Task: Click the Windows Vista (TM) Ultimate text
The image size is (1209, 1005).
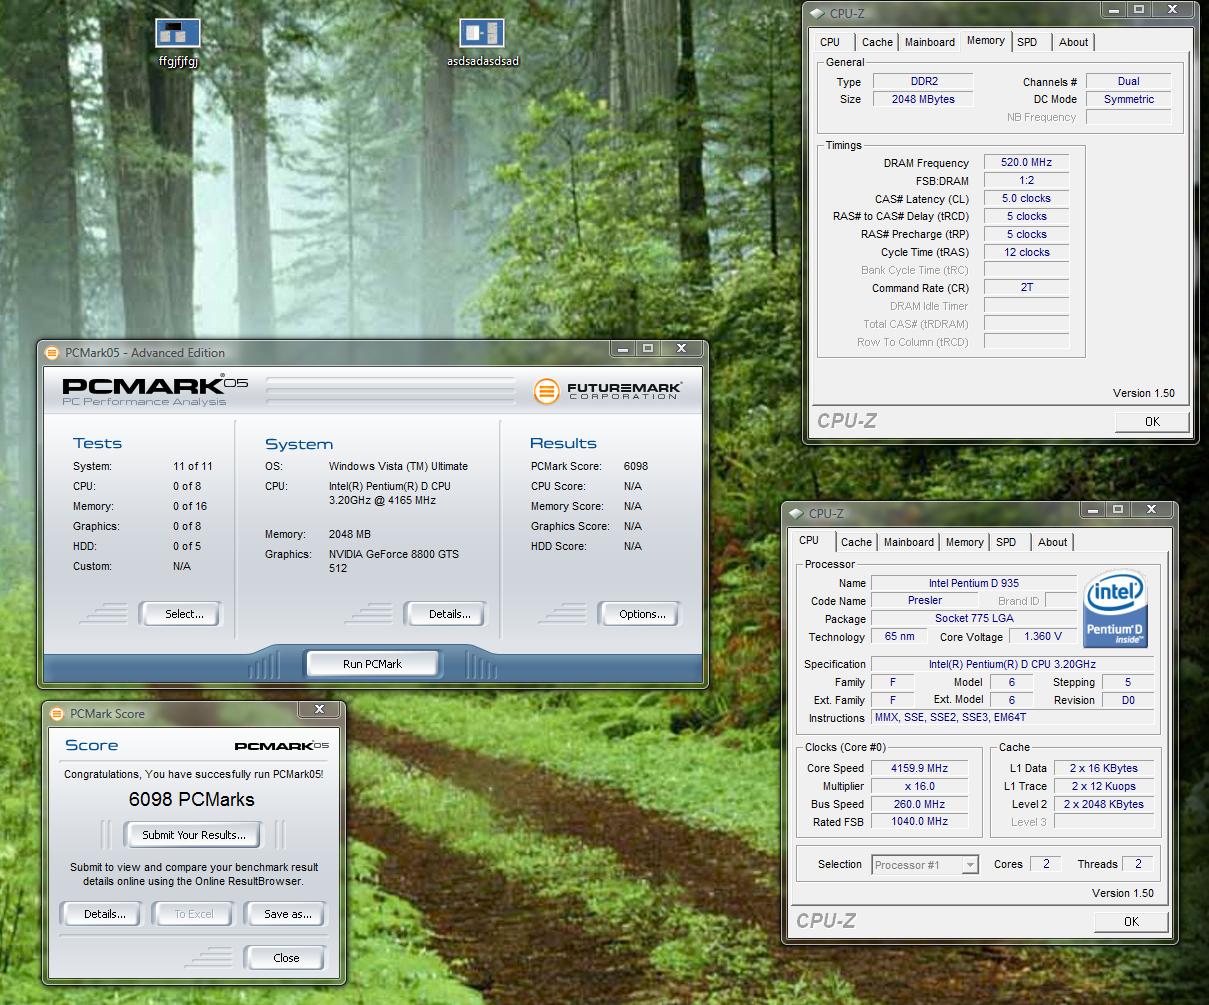Action: (398, 466)
